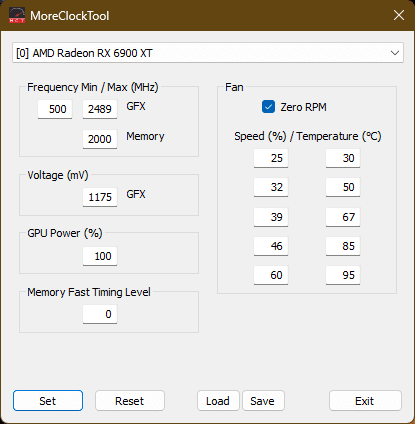Click the Memory label in Frequency group
The width and height of the screenshot is (415, 424).
(145, 136)
